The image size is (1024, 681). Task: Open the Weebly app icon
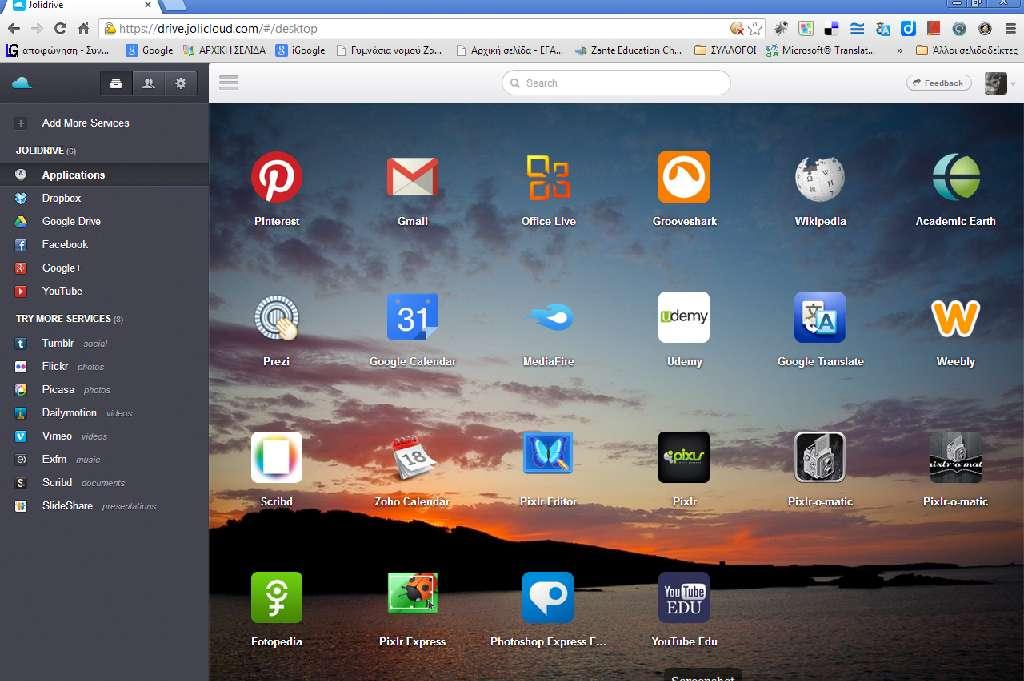point(955,318)
